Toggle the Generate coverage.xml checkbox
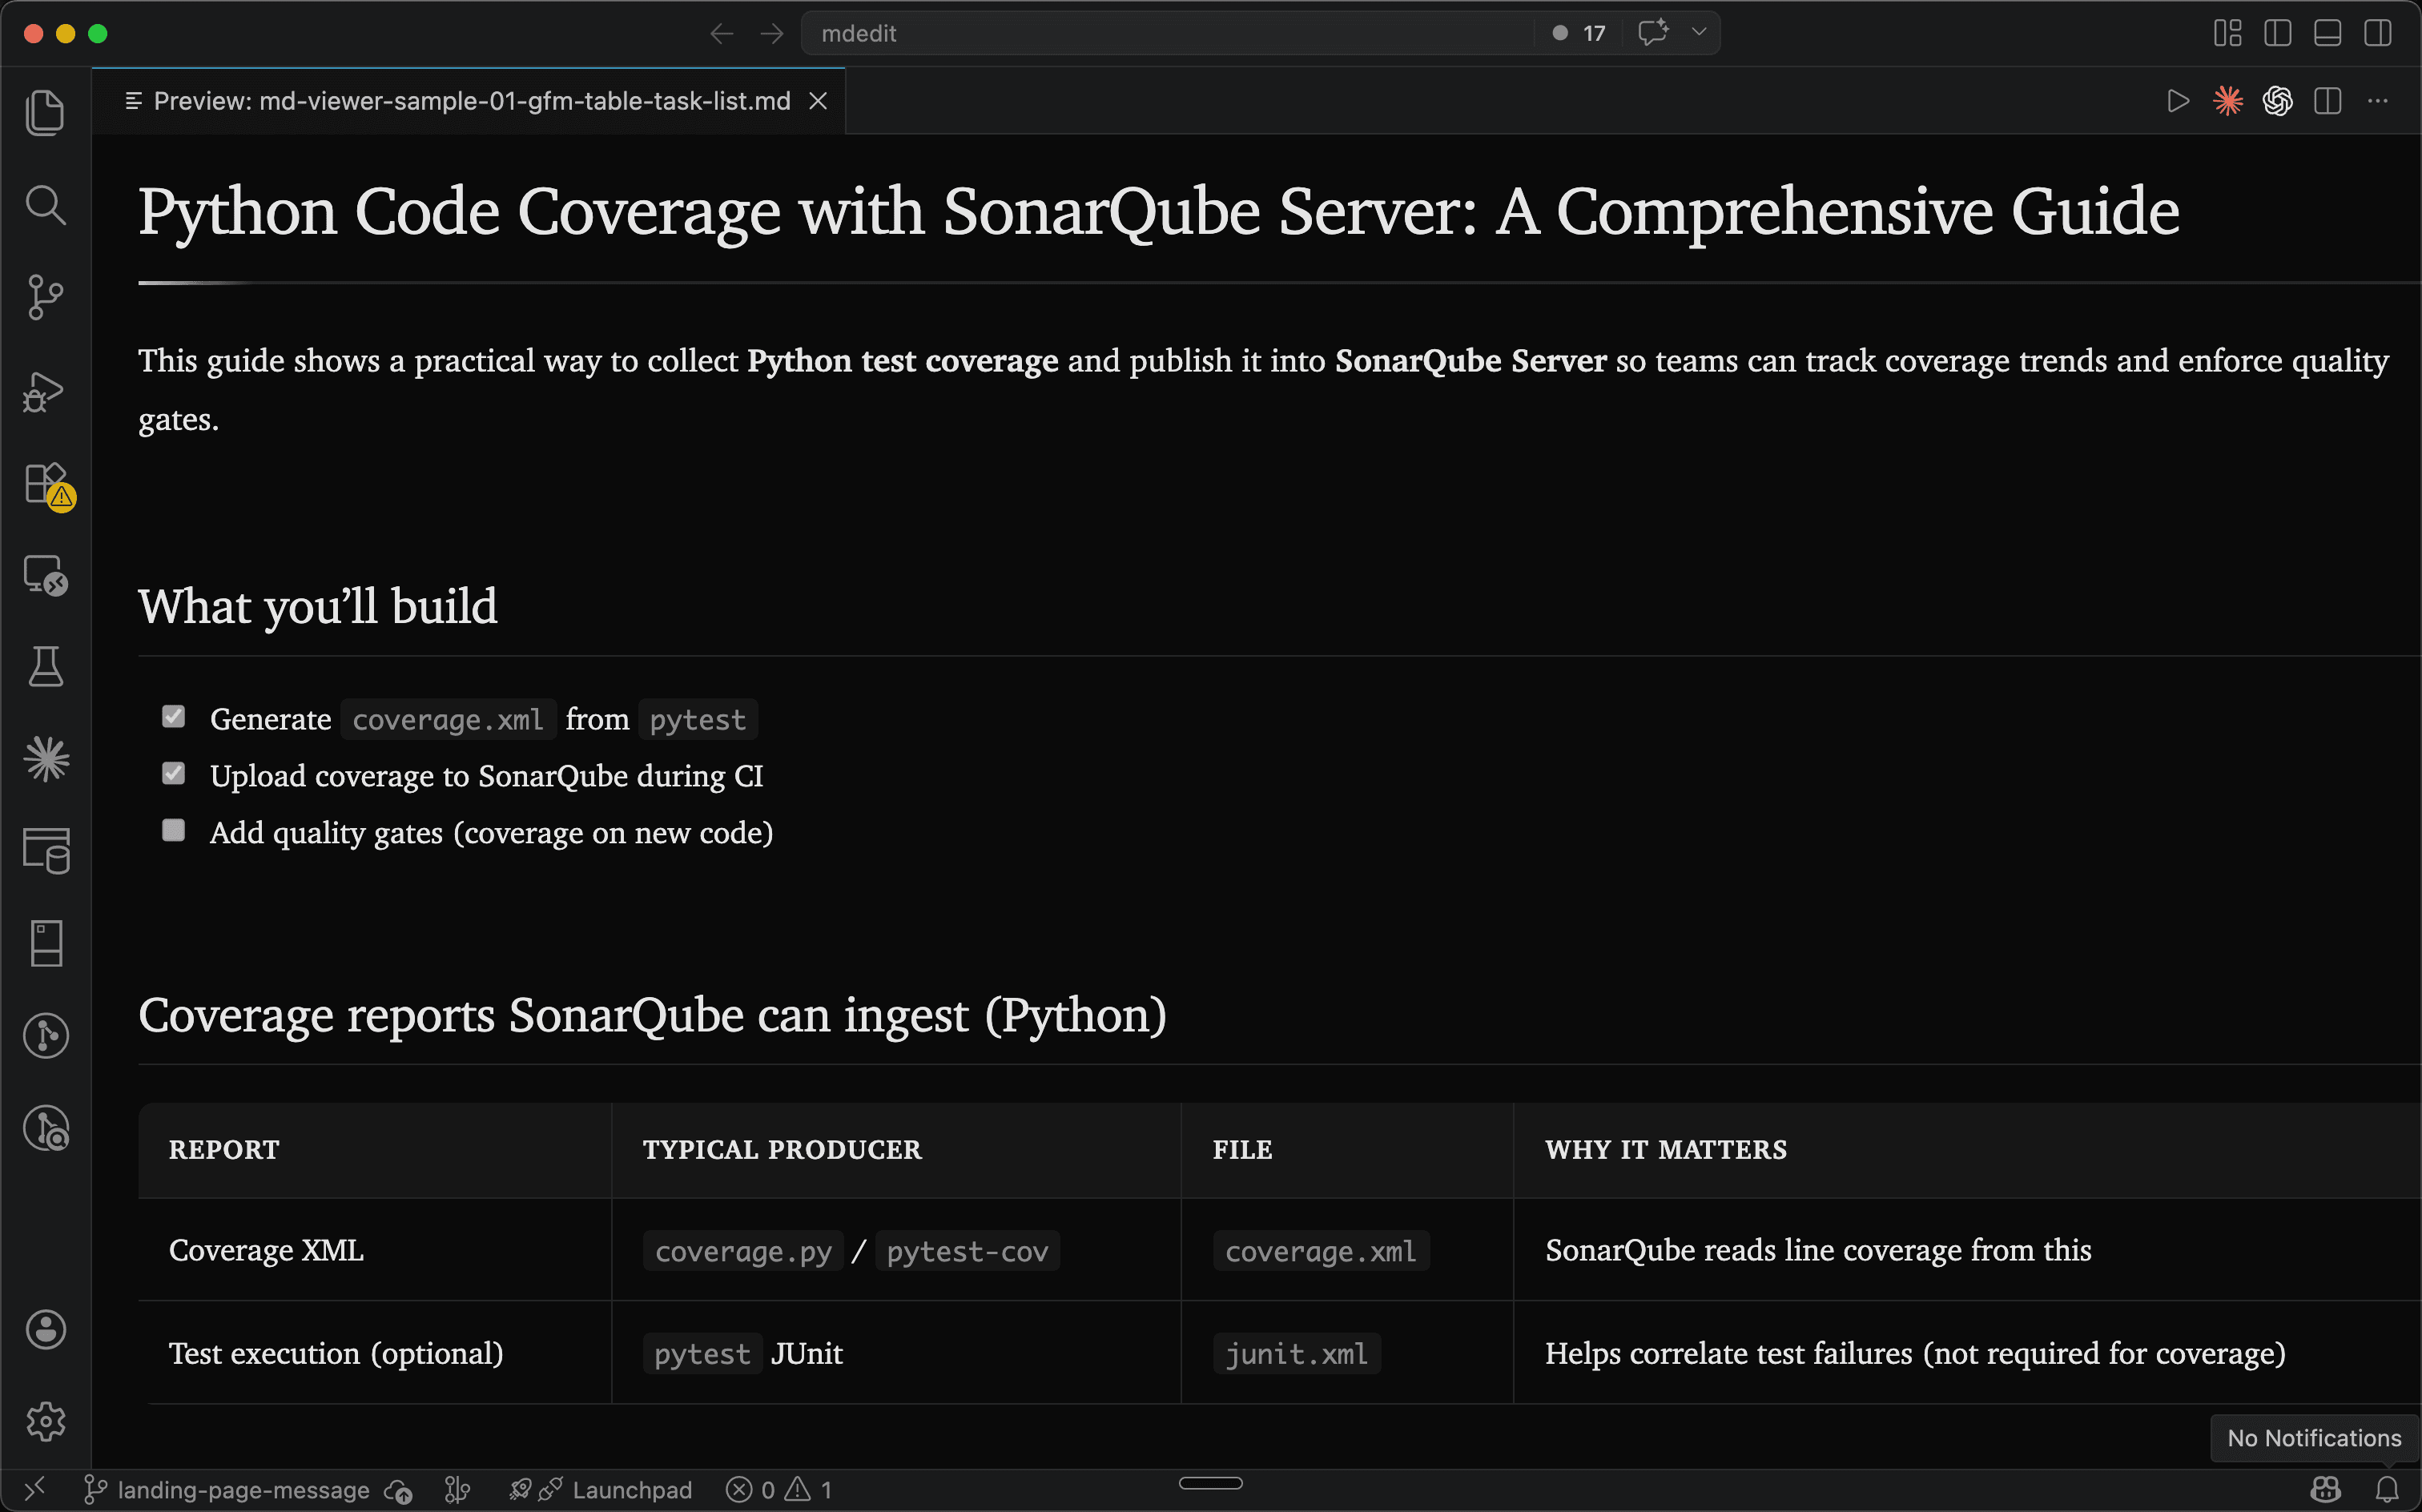2422x1512 pixels. click(173, 717)
